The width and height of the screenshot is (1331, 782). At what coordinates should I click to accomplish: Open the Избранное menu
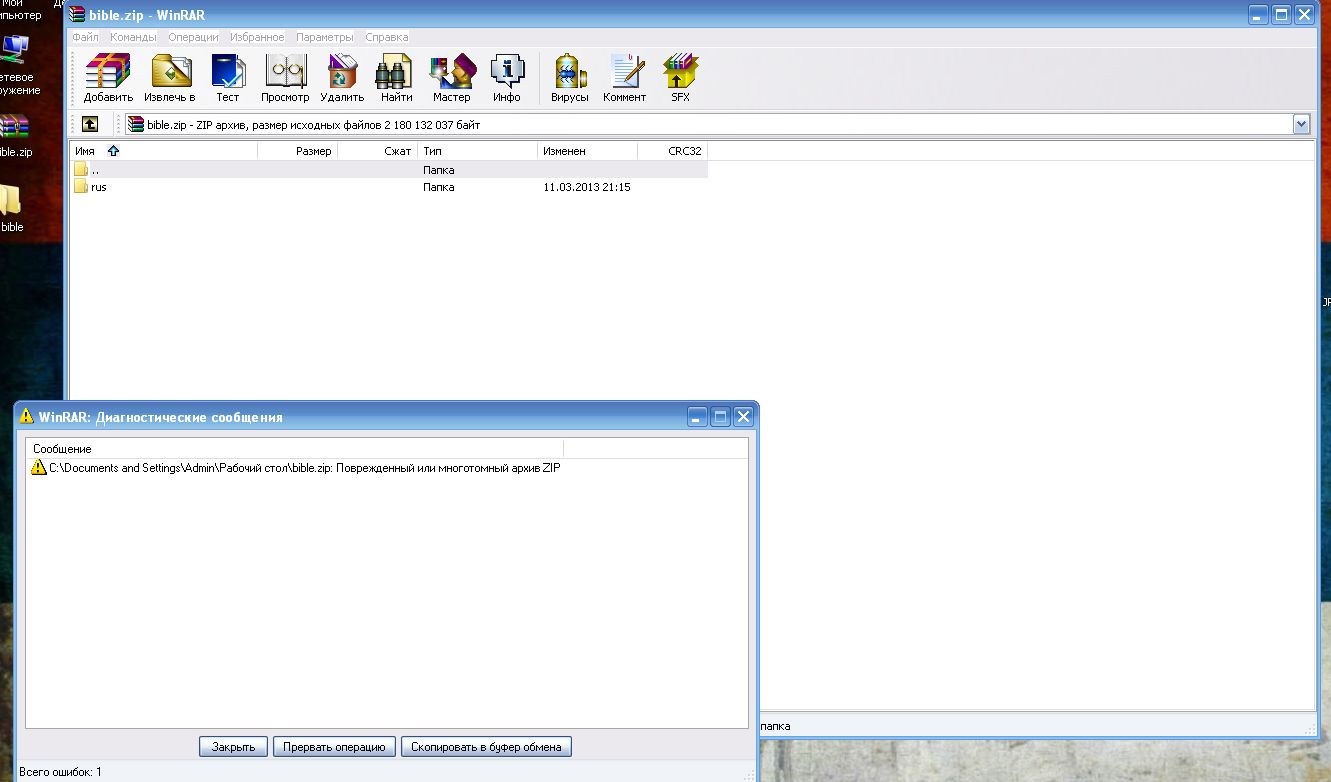coord(257,37)
